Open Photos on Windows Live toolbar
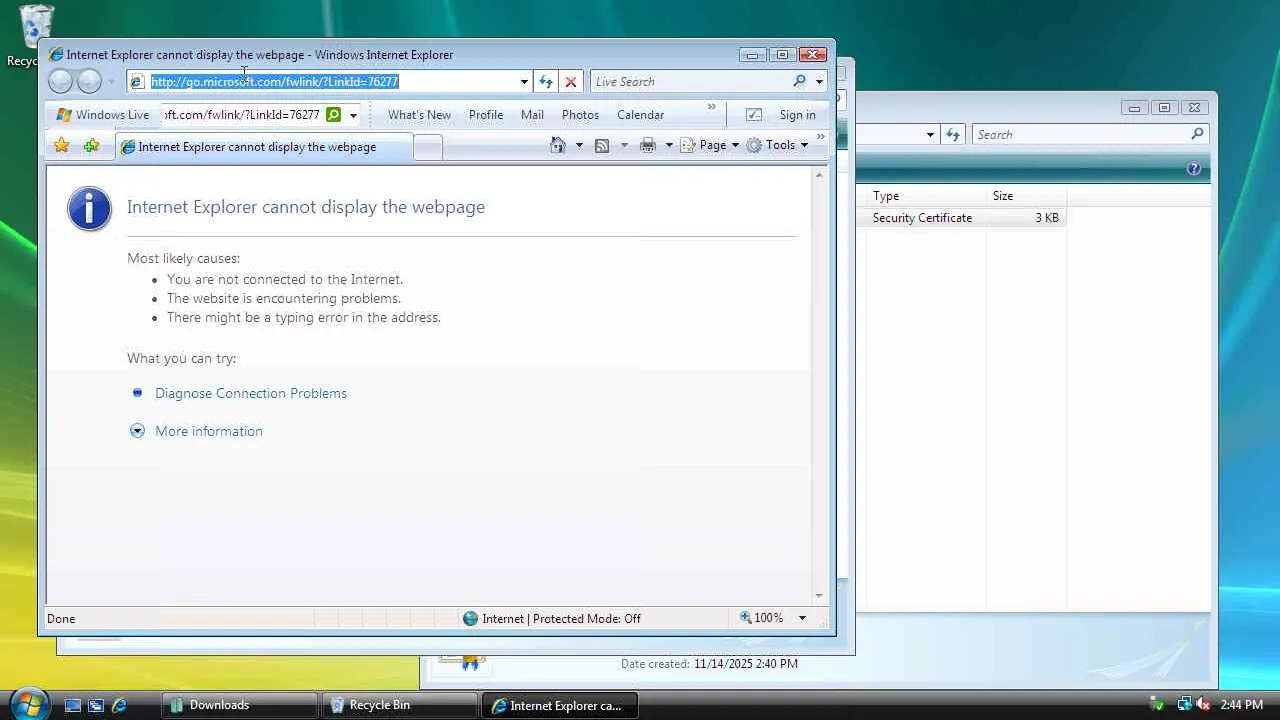Image resolution: width=1280 pixels, height=720 pixels. [580, 115]
